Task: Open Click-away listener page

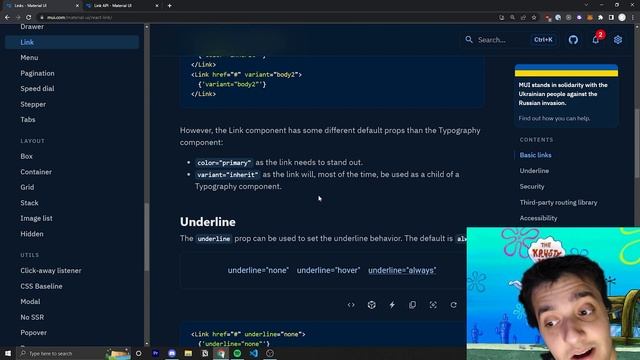Action: (x=51, y=271)
